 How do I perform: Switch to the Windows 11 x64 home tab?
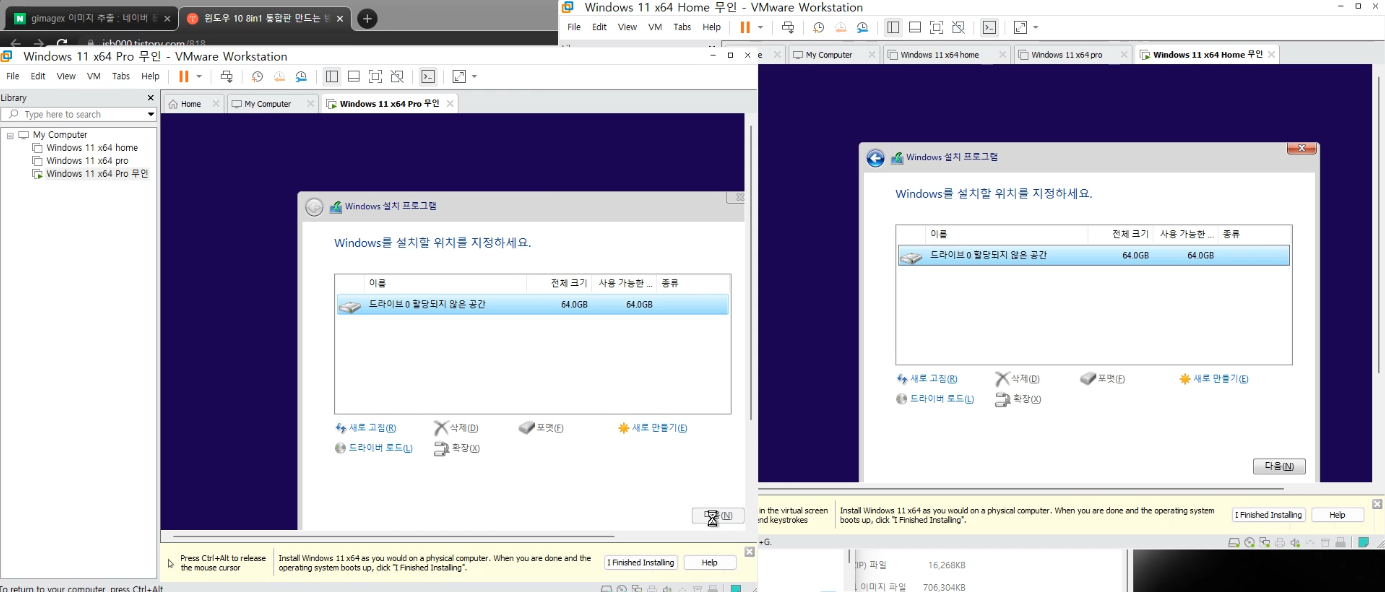(939, 55)
